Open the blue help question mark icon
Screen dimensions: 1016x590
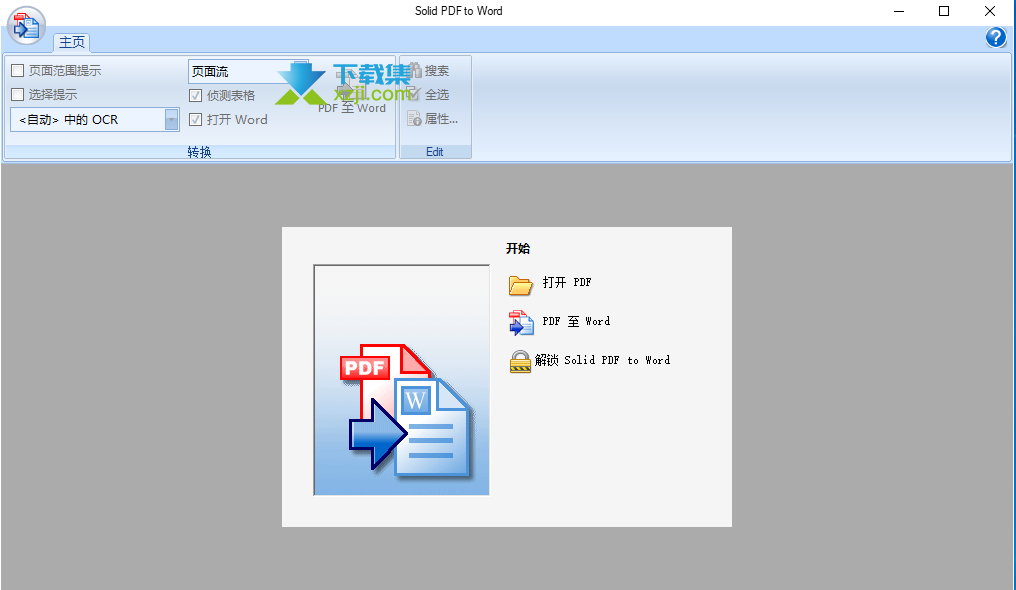click(995, 38)
